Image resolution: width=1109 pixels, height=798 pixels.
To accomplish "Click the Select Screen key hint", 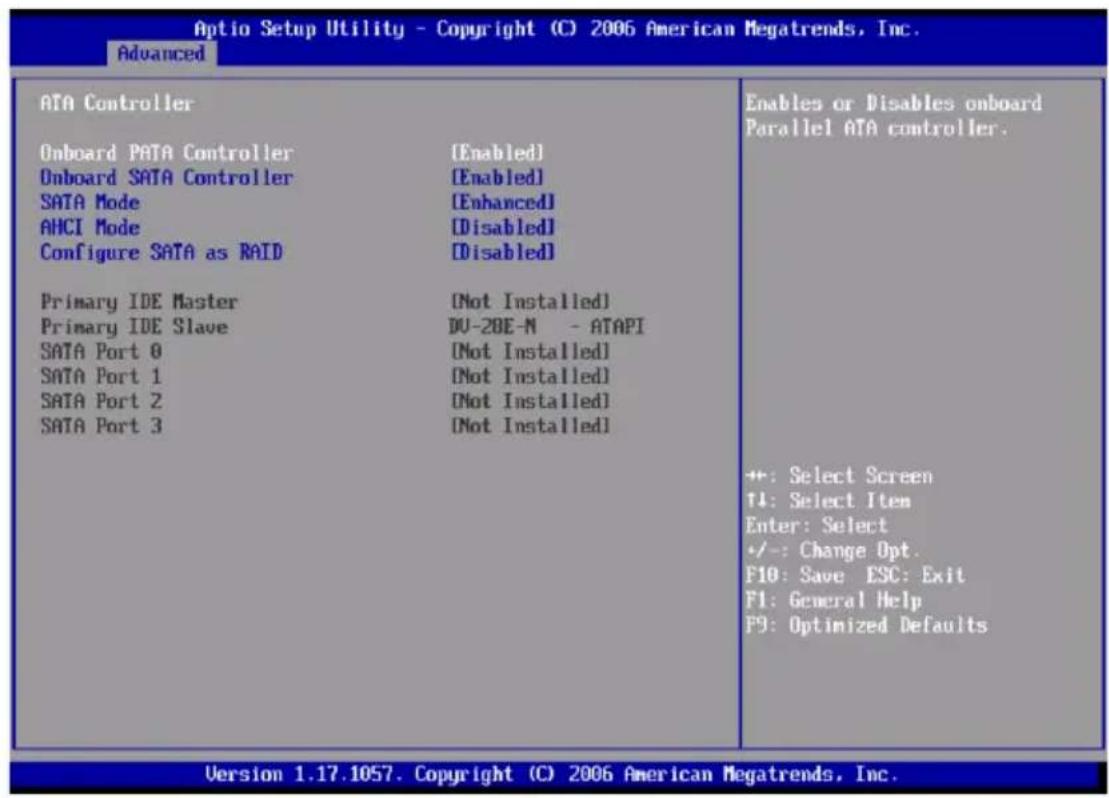I will click(x=839, y=476).
